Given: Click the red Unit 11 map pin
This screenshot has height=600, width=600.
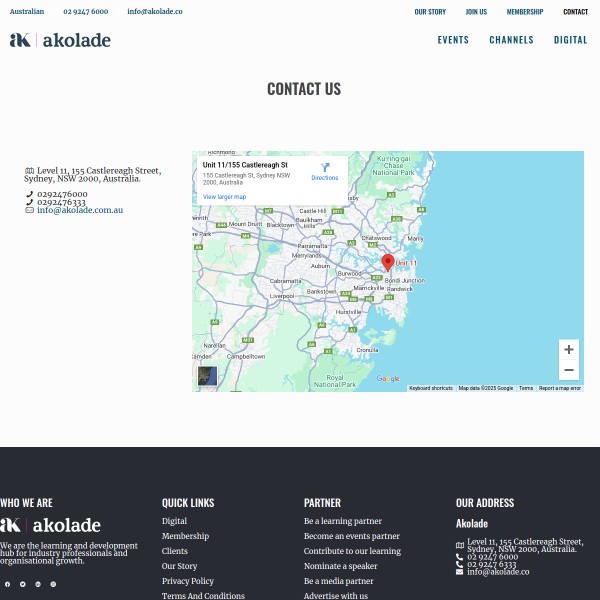Looking at the screenshot, I should pyautogui.click(x=388, y=262).
